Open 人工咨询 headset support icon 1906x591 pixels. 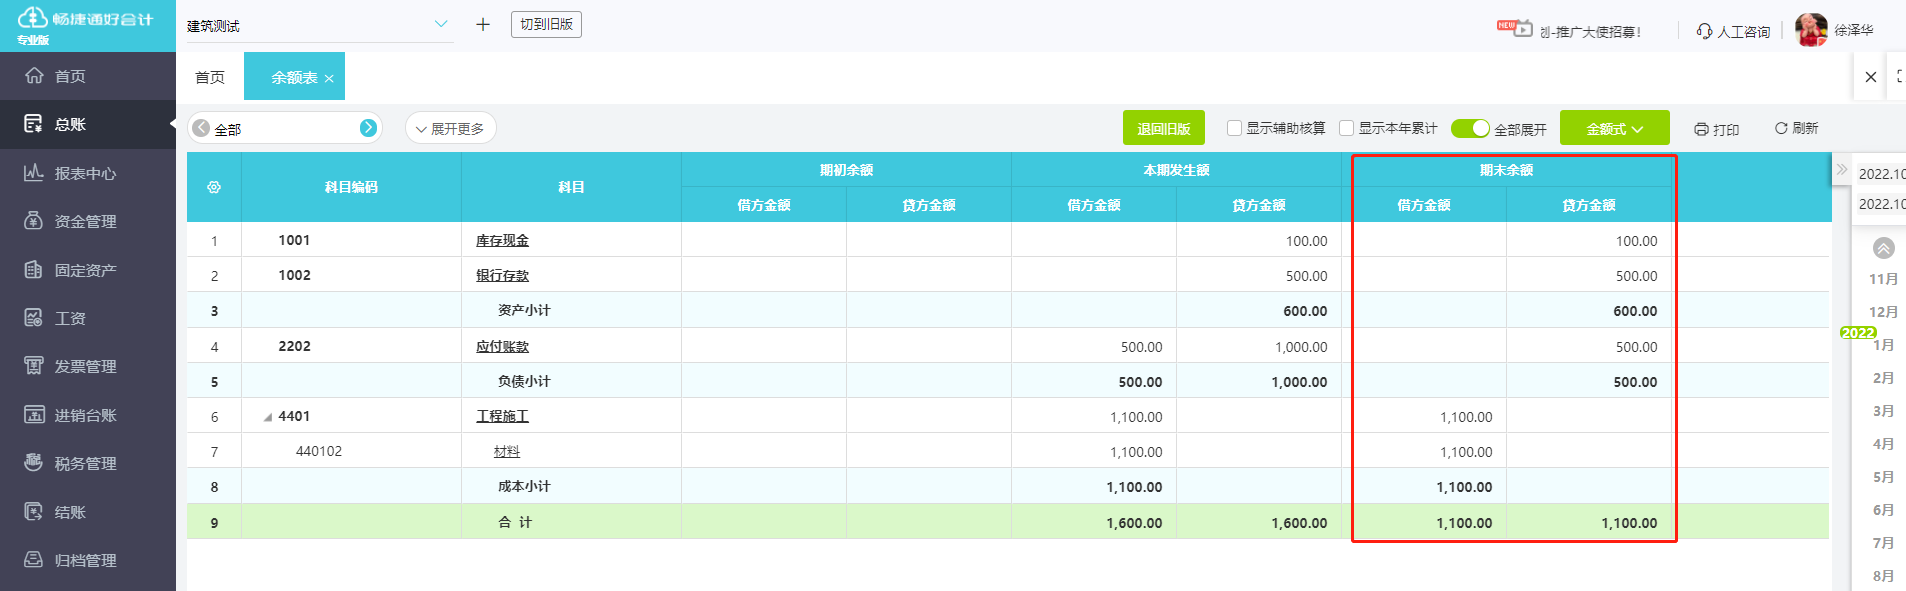[x=1704, y=31]
